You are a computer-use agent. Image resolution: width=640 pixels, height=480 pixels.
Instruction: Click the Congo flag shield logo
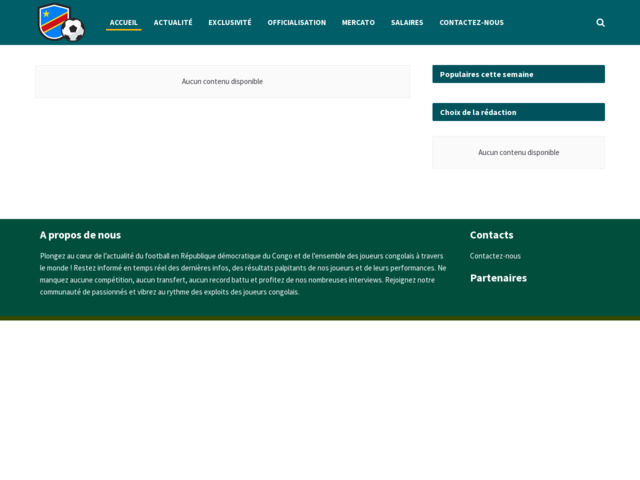[x=52, y=20]
